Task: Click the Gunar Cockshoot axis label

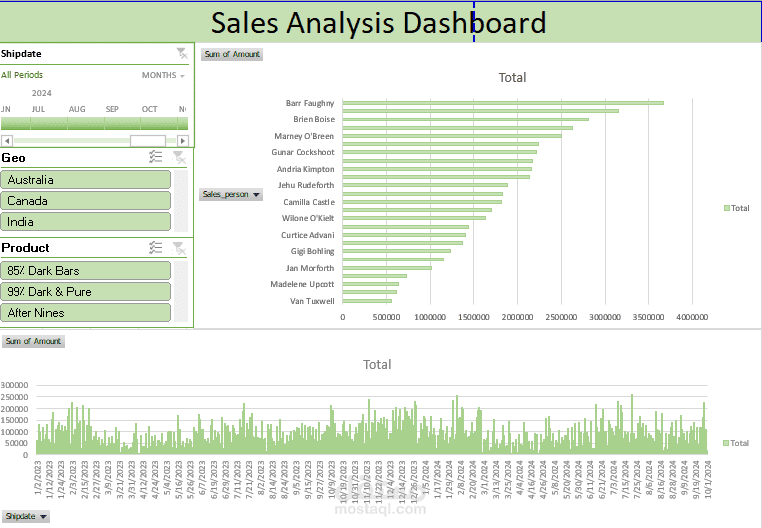Action: [303, 152]
